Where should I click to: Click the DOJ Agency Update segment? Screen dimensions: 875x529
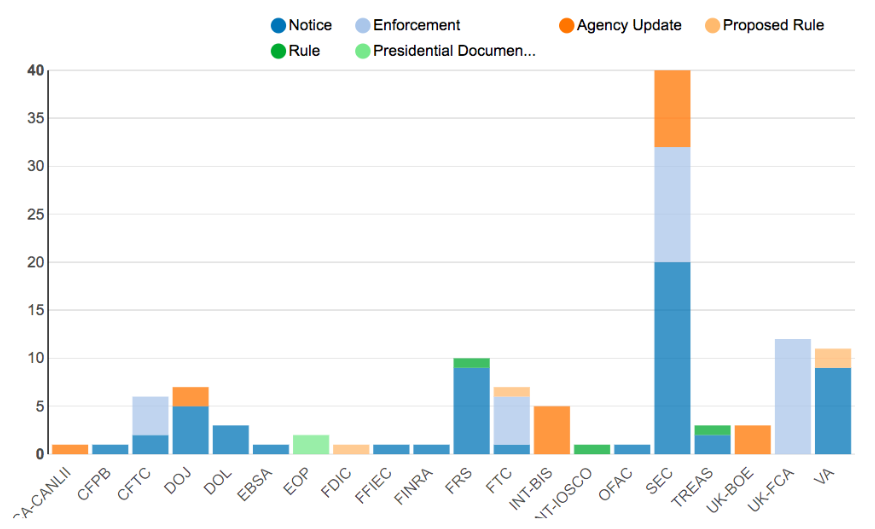coord(190,396)
